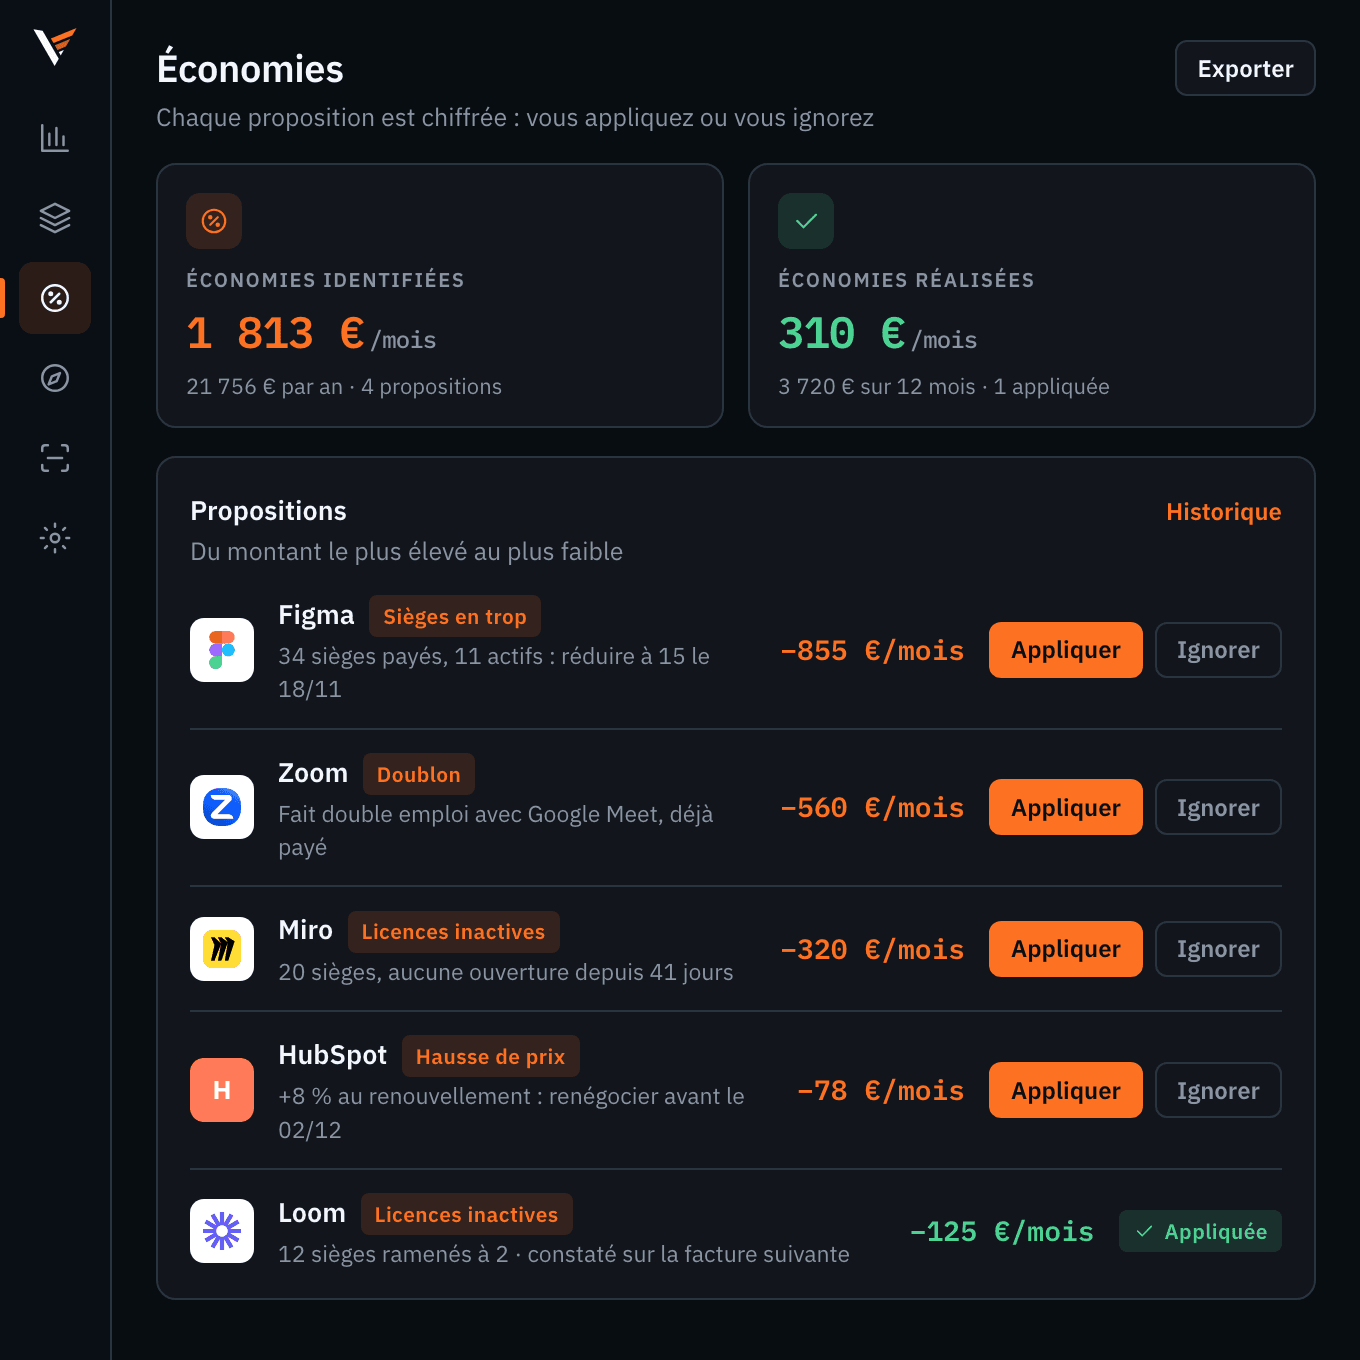
Task: Export the savings report
Action: (1245, 68)
